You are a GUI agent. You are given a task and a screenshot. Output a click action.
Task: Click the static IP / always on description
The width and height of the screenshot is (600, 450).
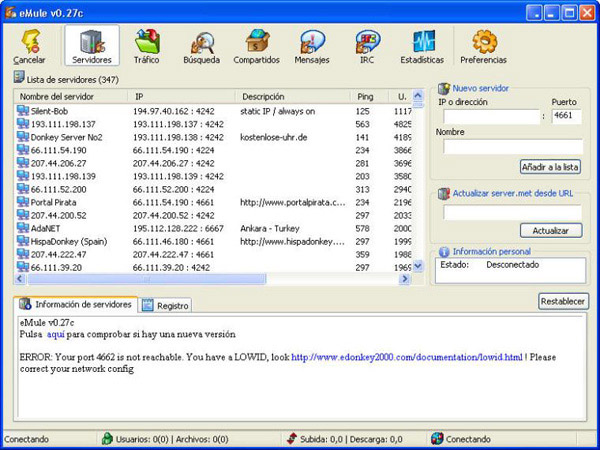(x=278, y=111)
